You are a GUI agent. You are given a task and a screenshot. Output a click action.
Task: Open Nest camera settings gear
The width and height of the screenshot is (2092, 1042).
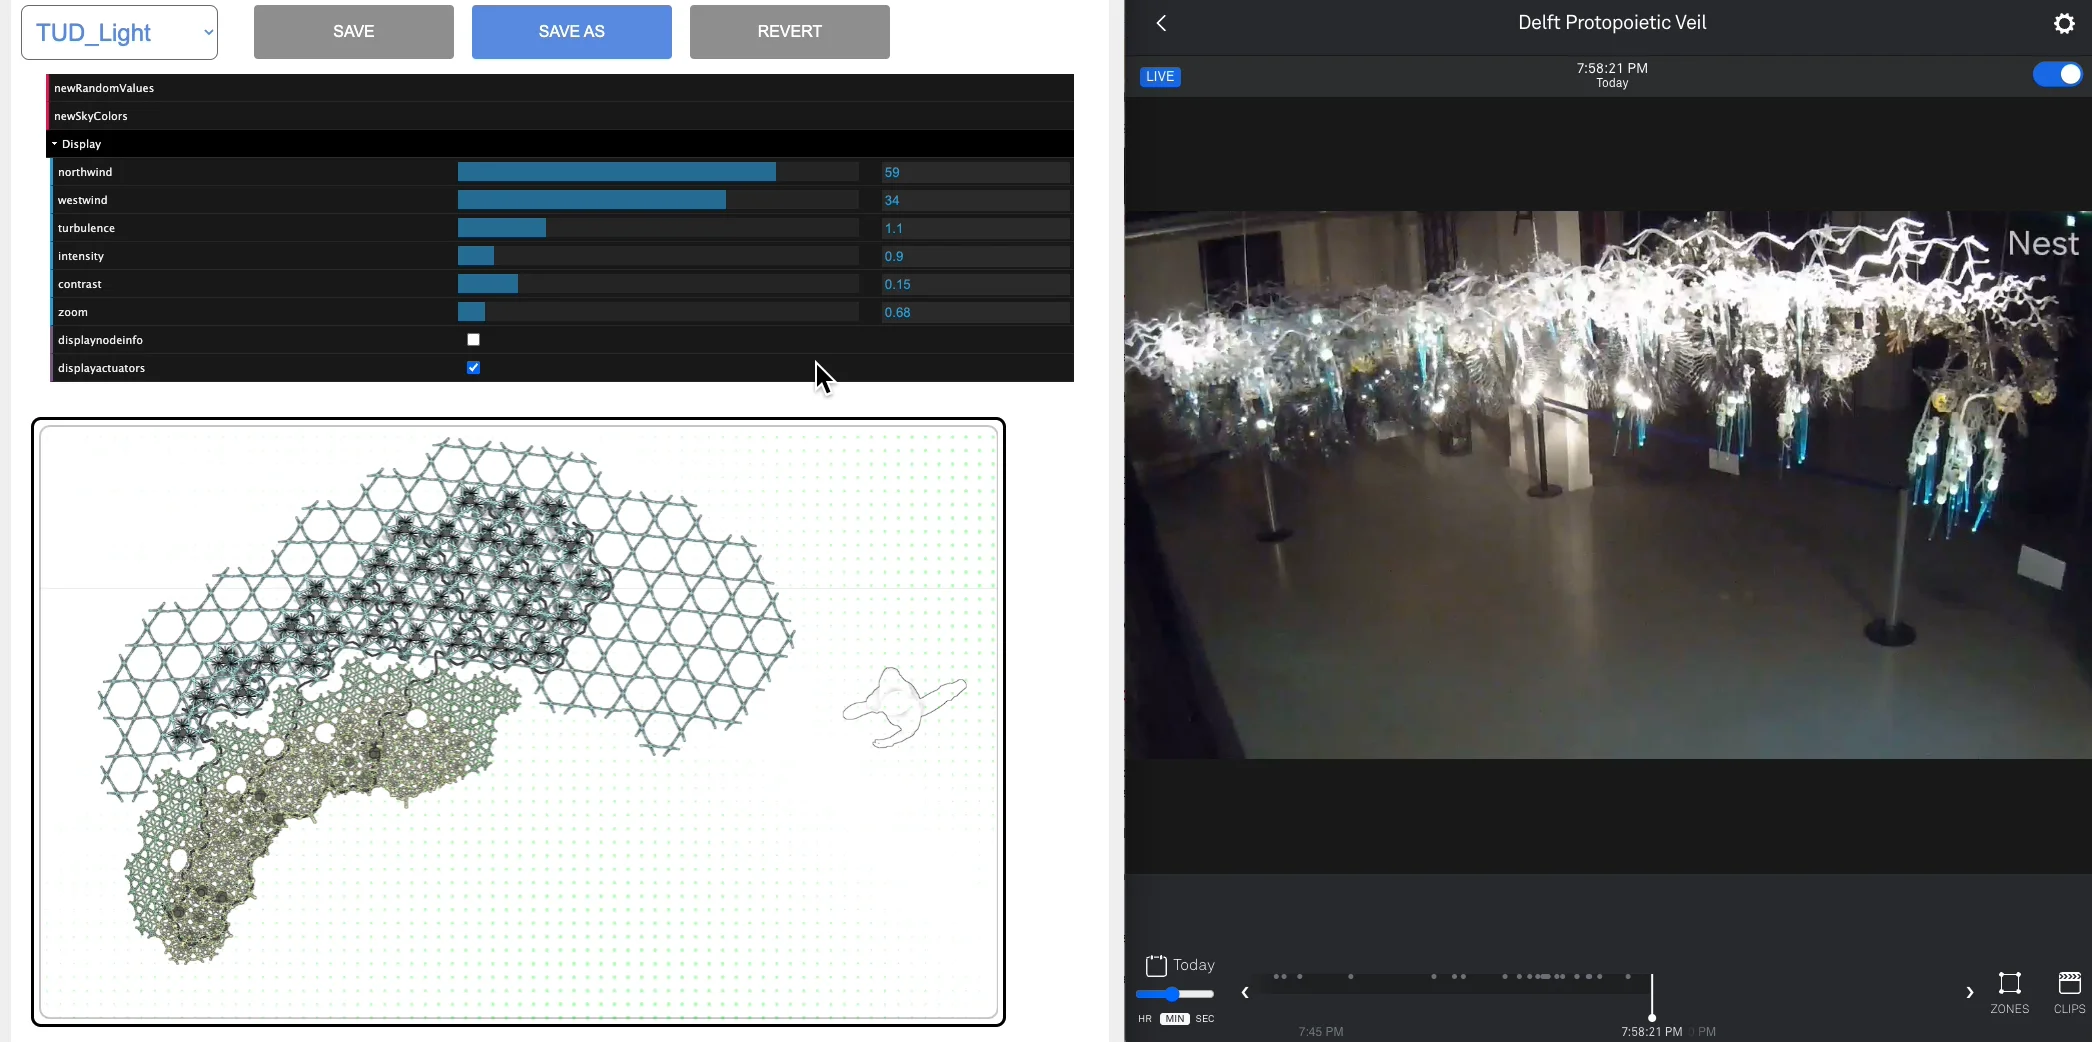2064,23
